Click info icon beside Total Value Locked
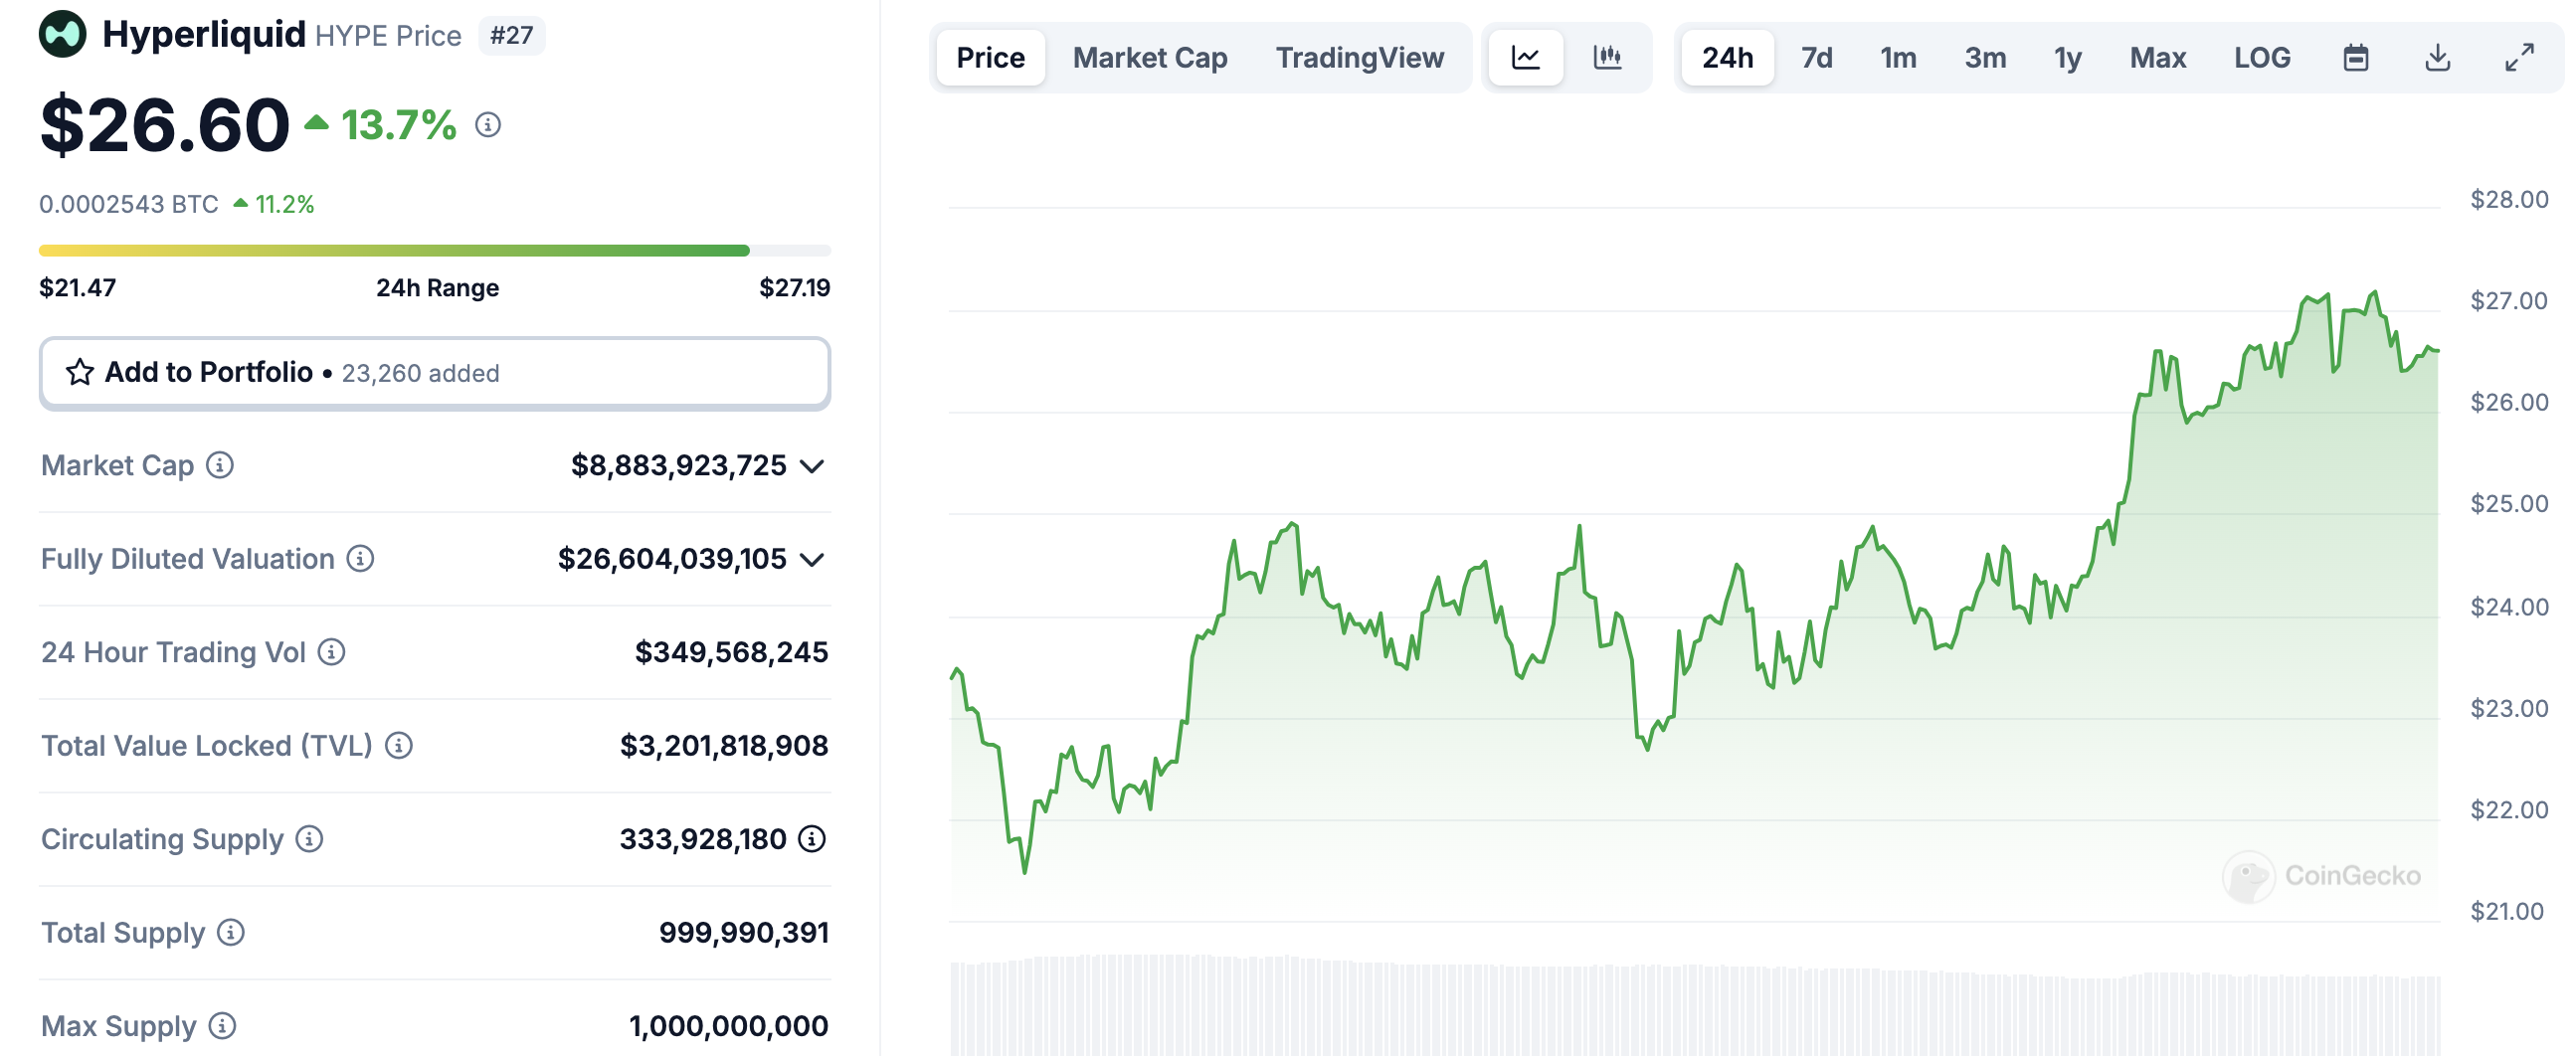 point(399,745)
